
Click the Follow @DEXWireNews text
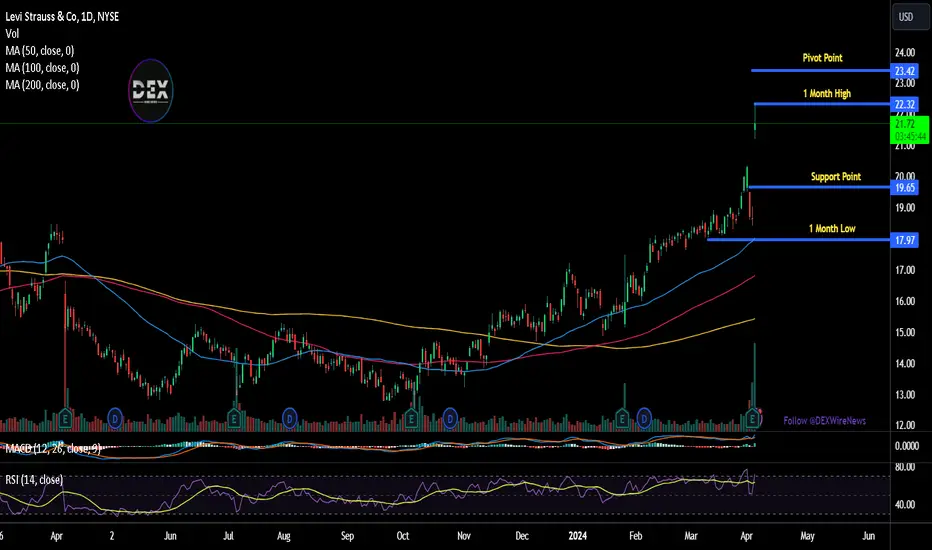[x=824, y=420]
